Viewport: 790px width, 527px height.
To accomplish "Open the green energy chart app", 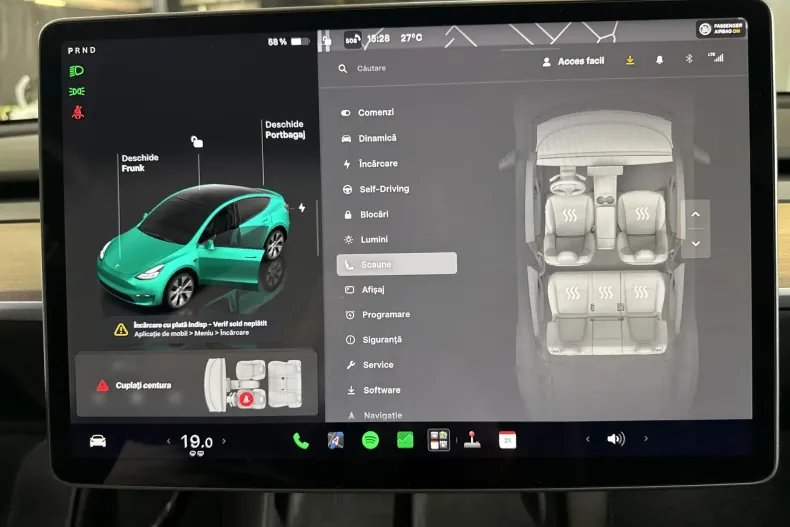I will pyautogui.click(x=405, y=440).
